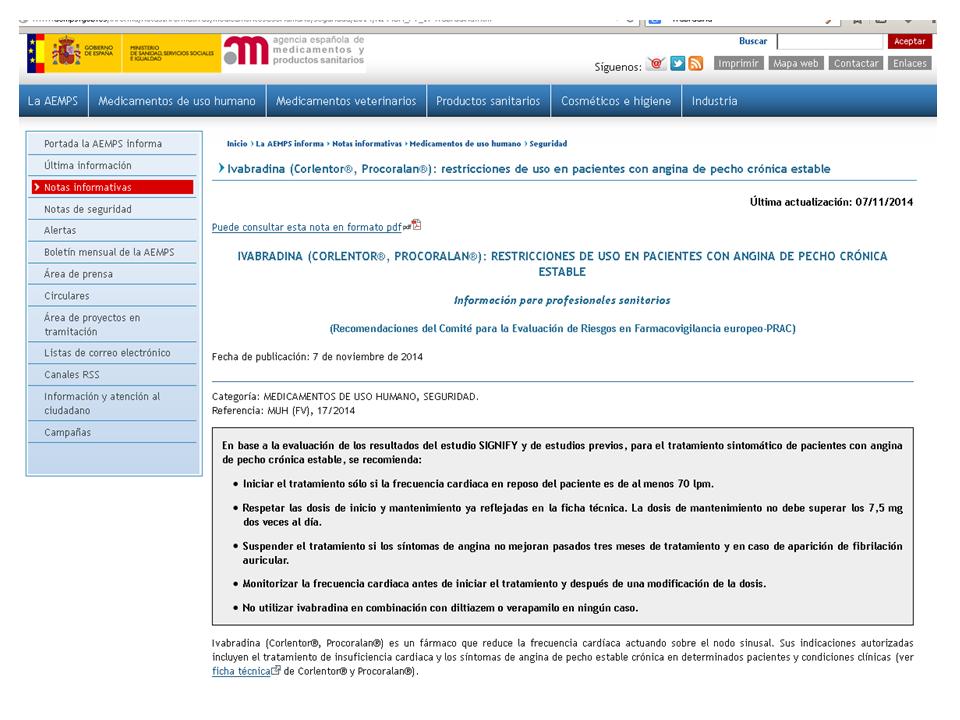Go to Alertas in the sidebar
This screenshot has height=720, width=960.
[60, 230]
